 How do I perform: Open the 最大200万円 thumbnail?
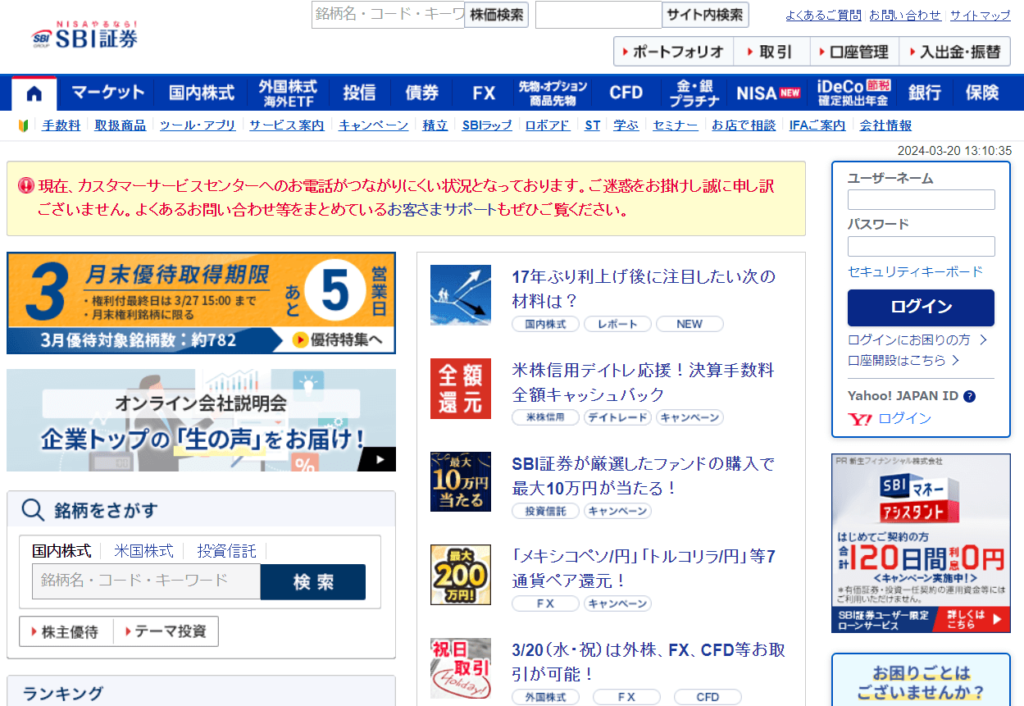[x=460, y=575]
